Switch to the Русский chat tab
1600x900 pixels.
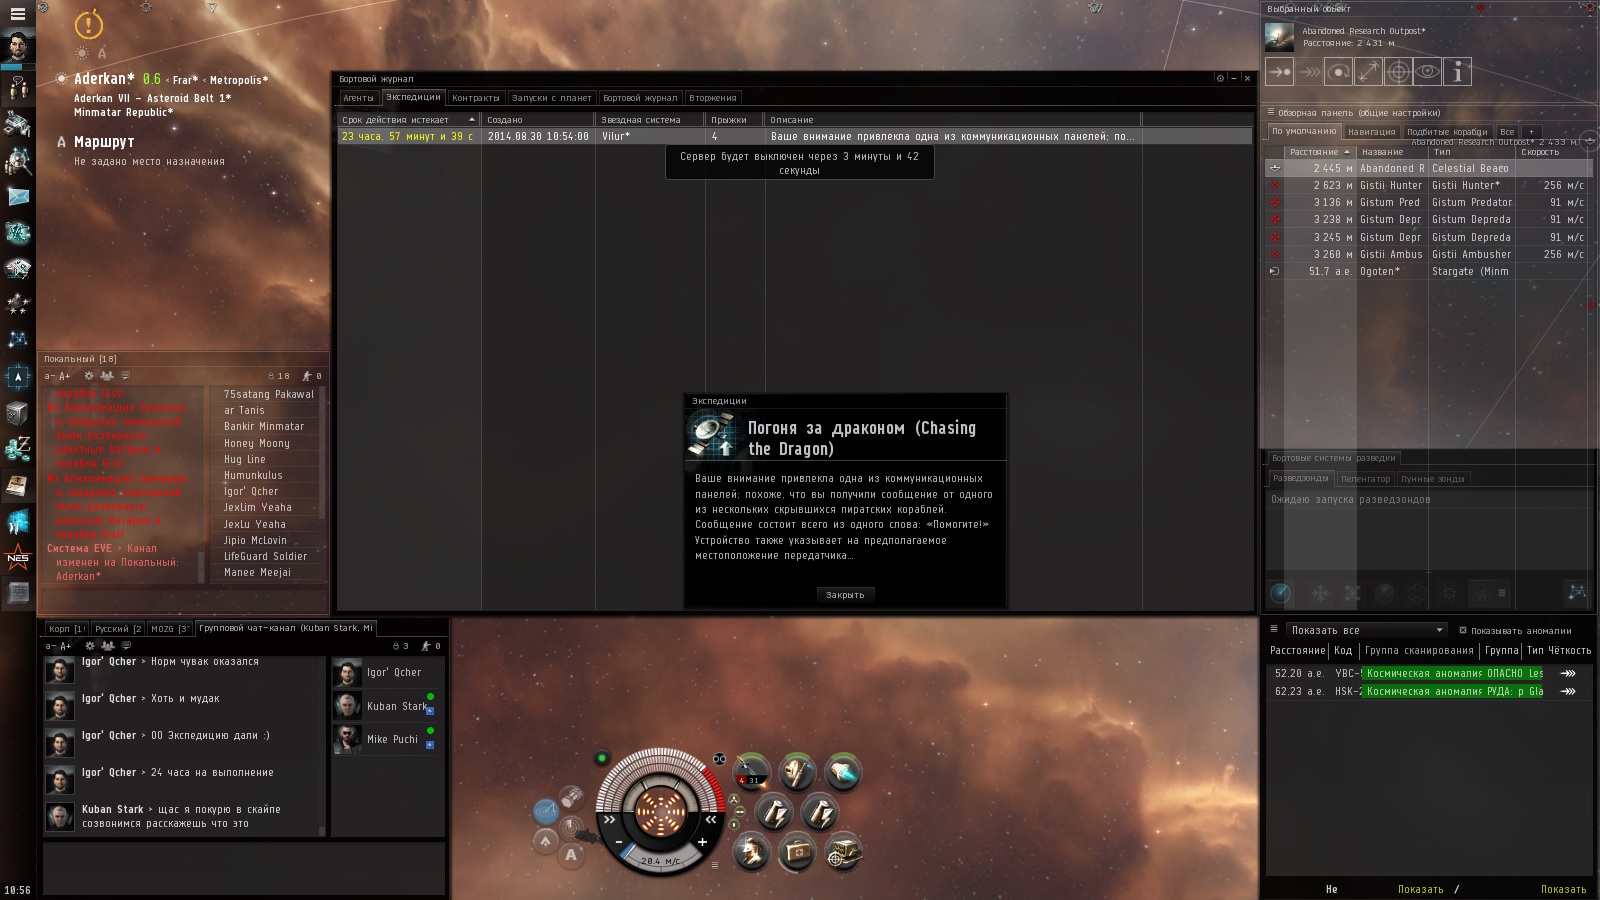pyautogui.click(x=118, y=629)
